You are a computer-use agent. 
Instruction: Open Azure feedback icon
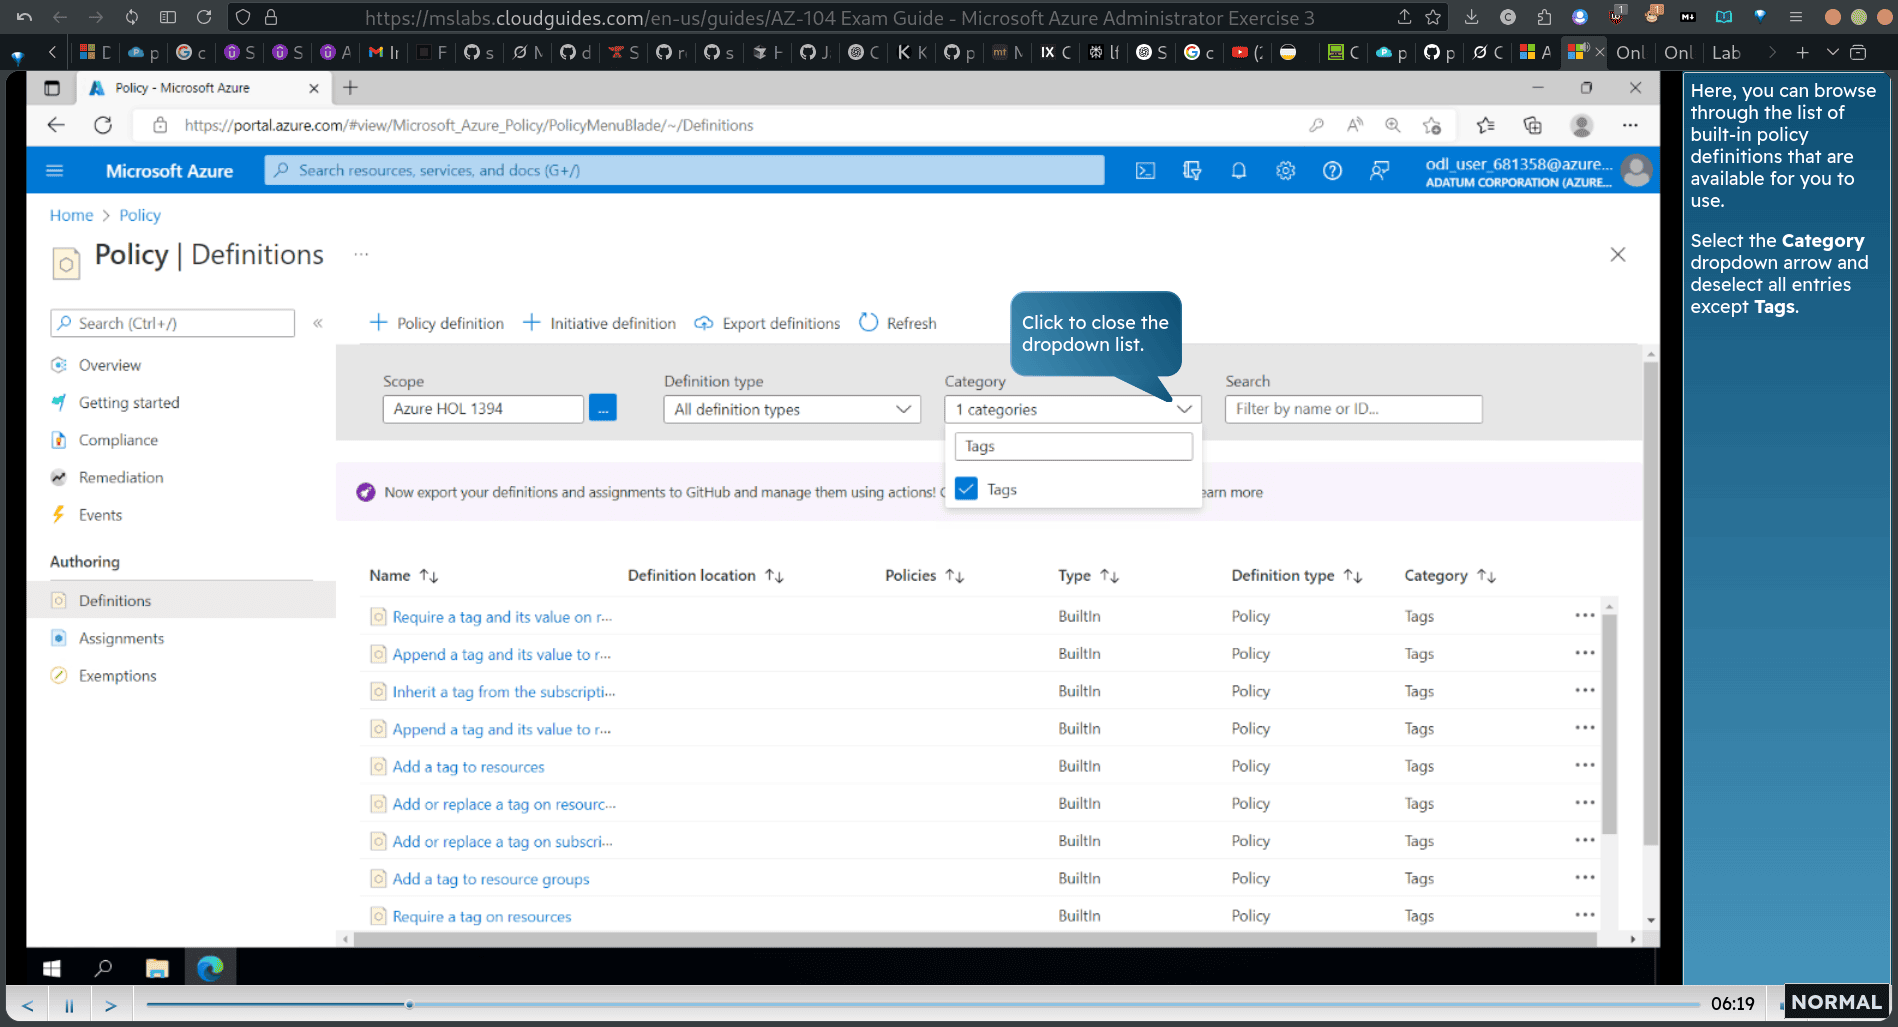pos(1379,171)
